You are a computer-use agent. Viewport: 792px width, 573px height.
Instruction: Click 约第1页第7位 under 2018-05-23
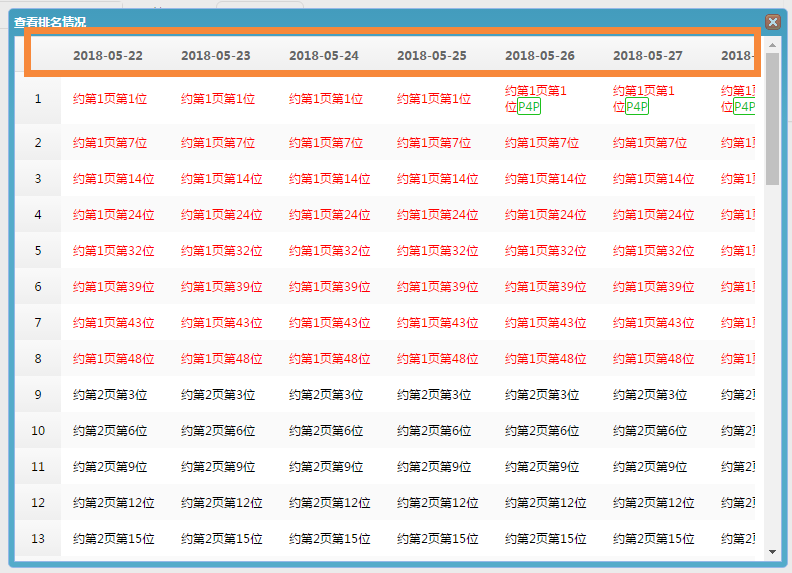click(x=218, y=143)
